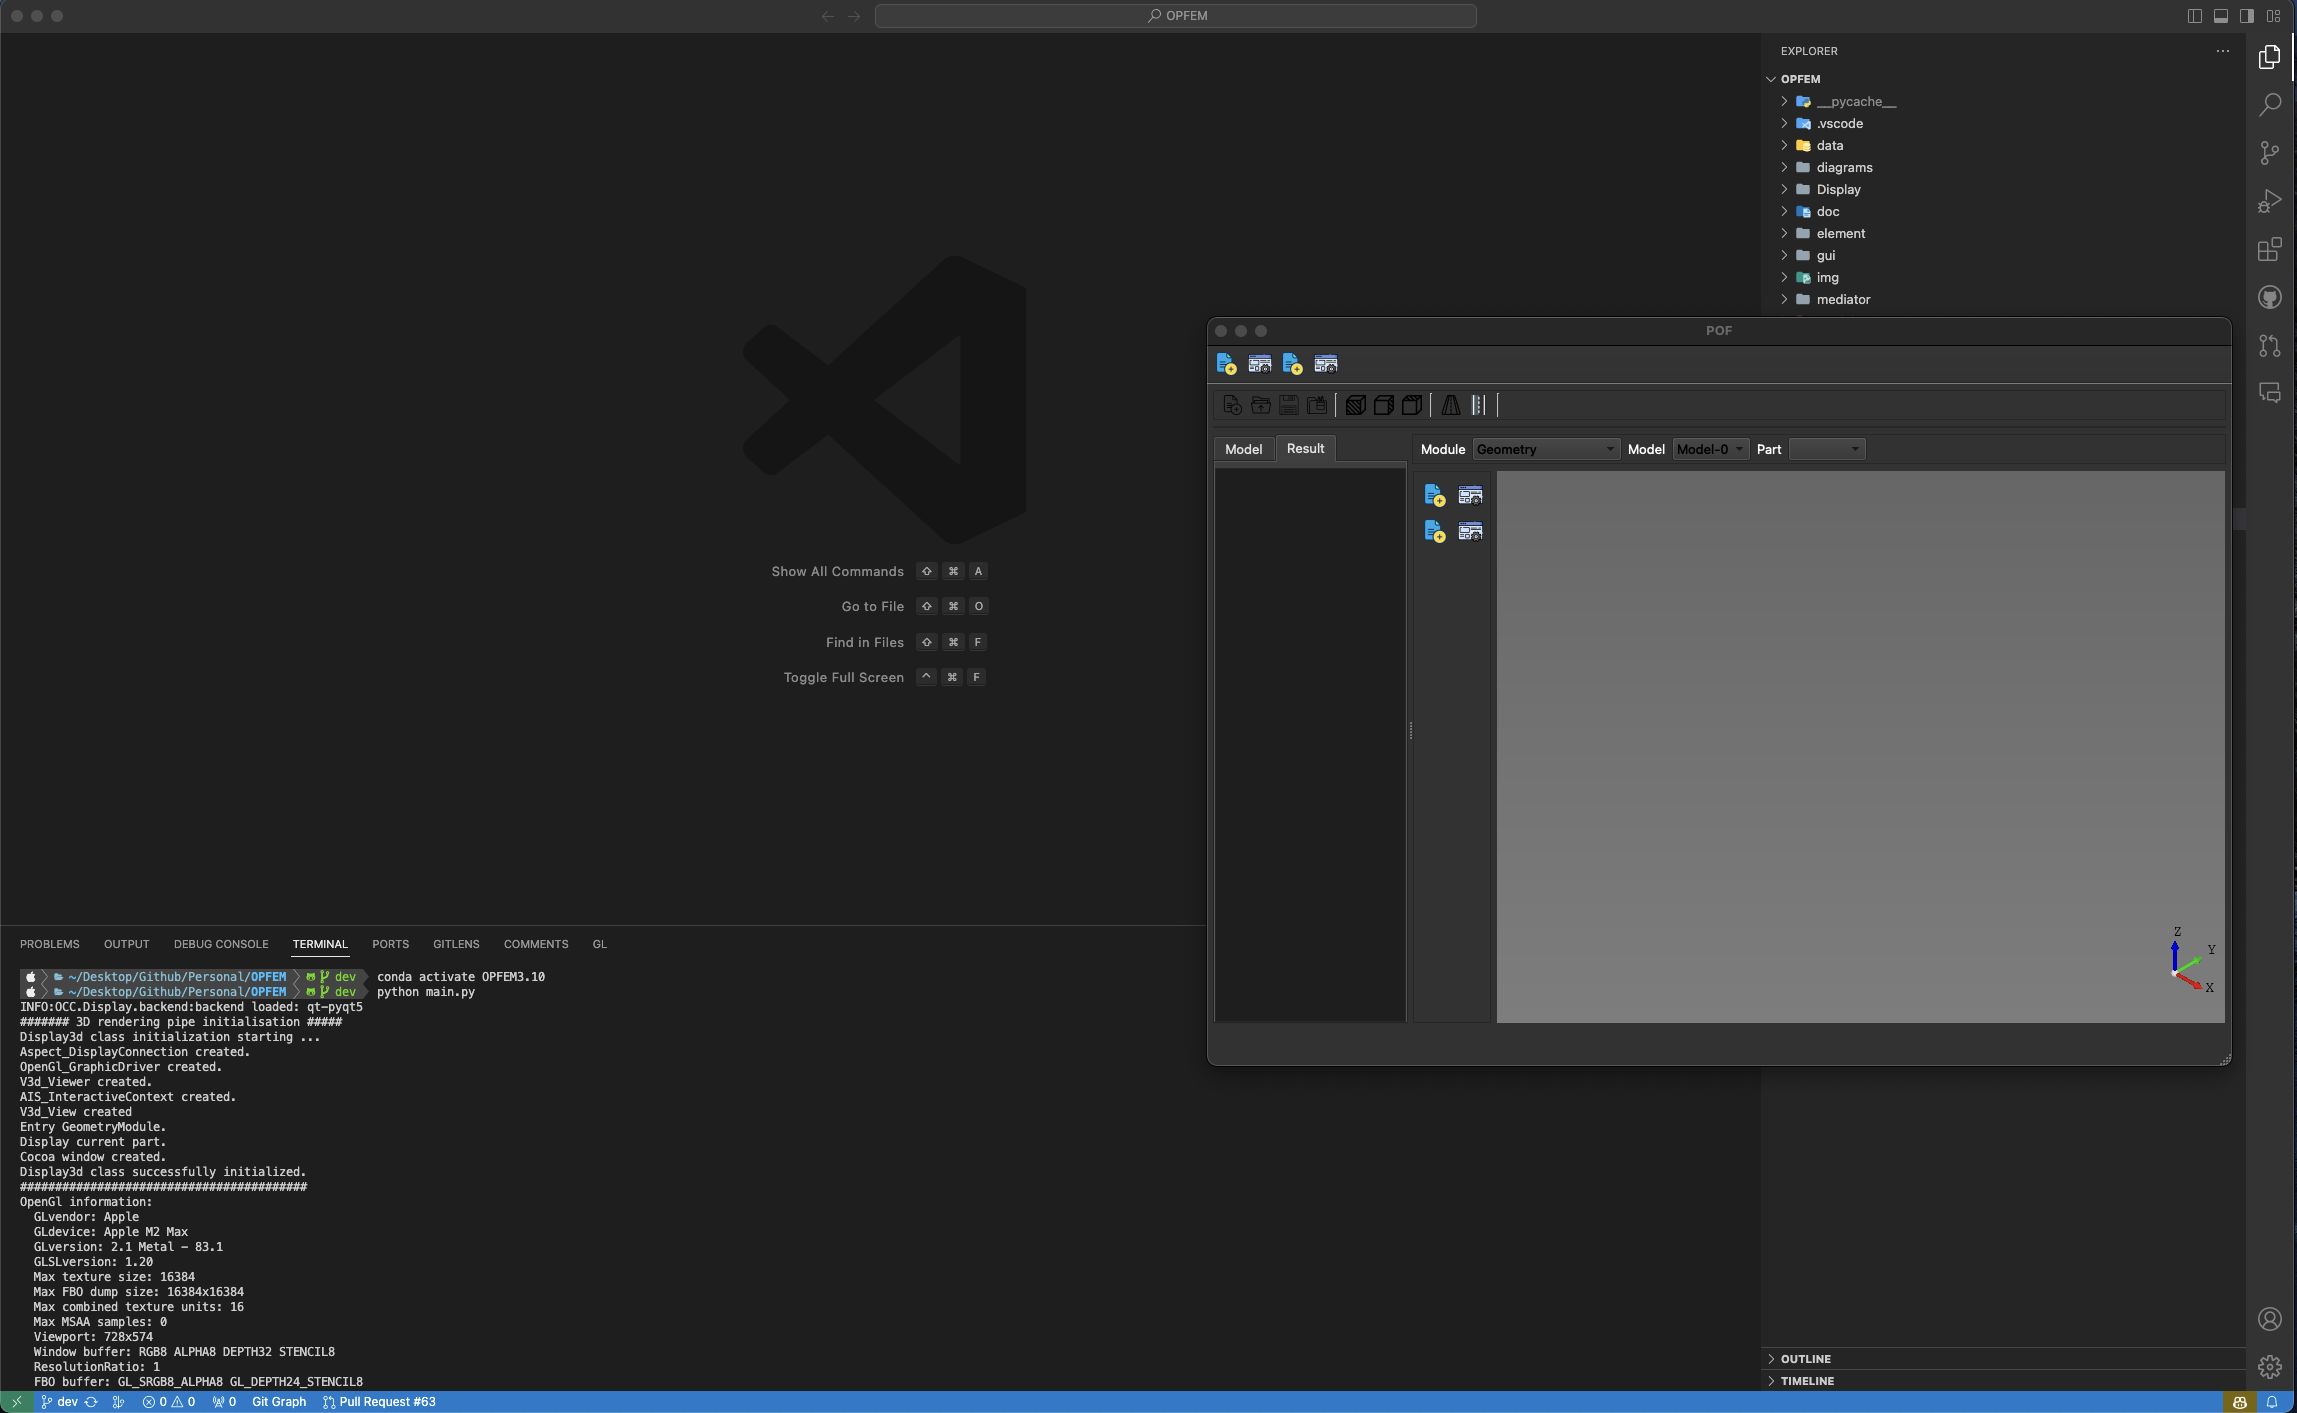Click the perspective road icon in POF toolbar
The height and width of the screenshot is (1413, 2297).
[1450, 405]
